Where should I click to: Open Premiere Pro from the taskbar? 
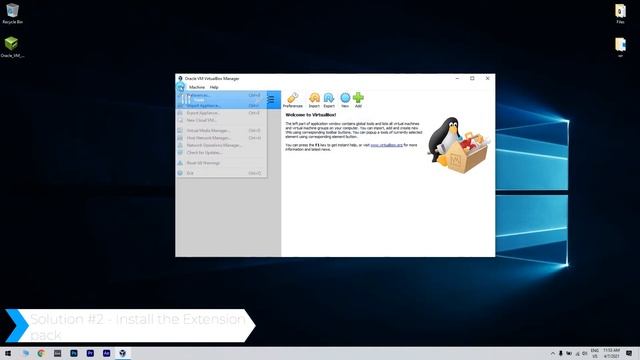[x=90, y=353]
